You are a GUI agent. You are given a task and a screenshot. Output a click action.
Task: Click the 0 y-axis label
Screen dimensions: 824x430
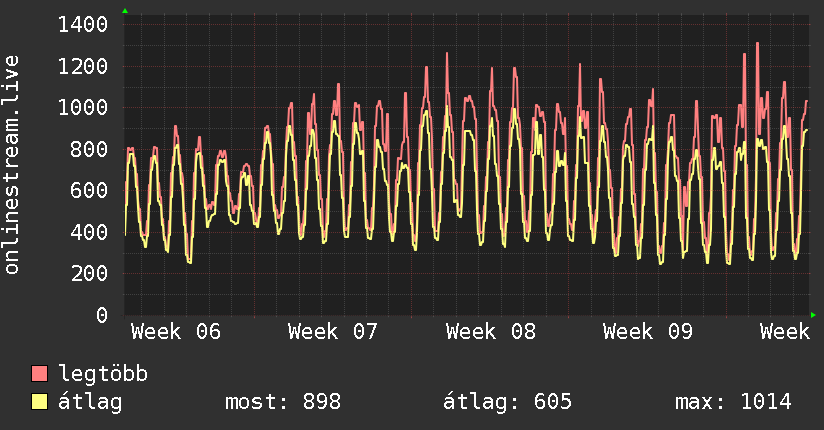102,315
